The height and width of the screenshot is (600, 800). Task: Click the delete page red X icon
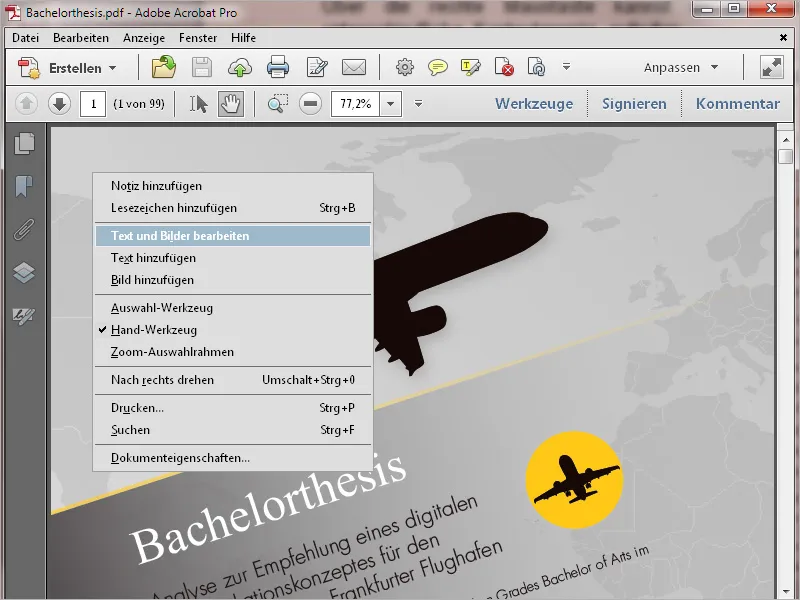(x=504, y=67)
